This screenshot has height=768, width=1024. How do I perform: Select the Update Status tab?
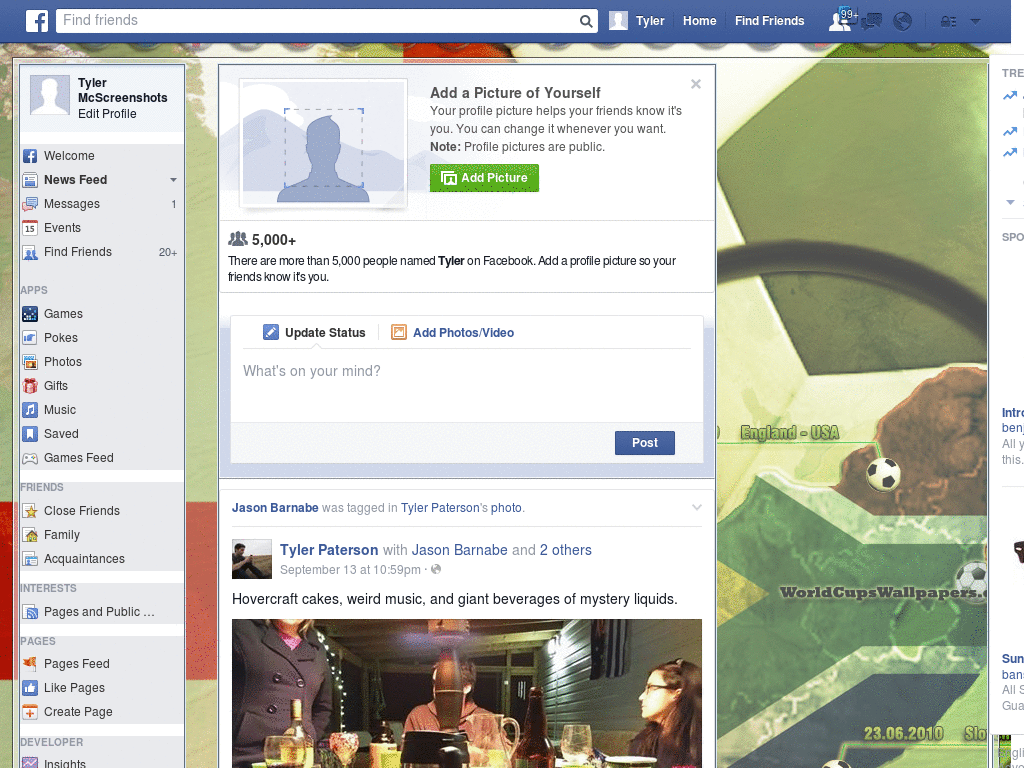tap(314, 332)
